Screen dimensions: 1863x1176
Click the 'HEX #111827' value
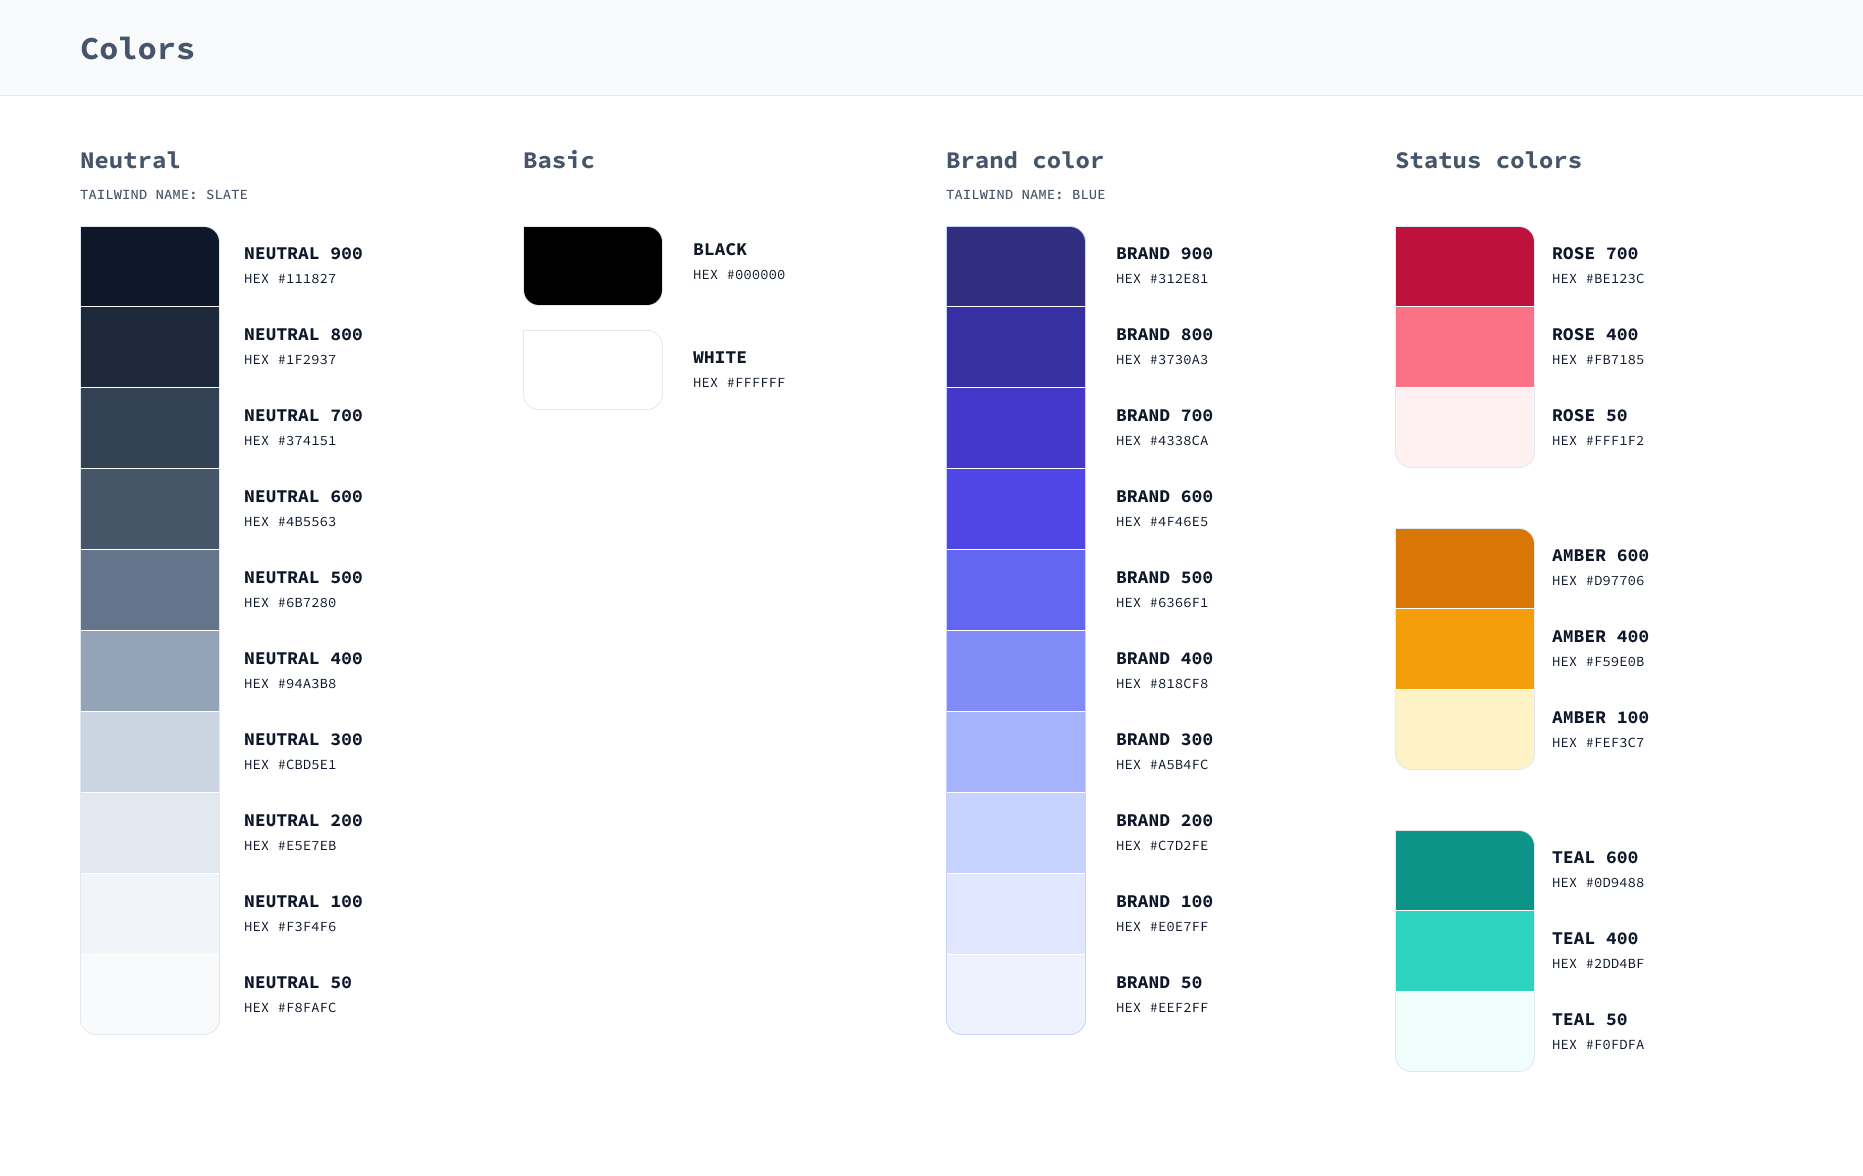pyautogui.click(x=290, y=279)
